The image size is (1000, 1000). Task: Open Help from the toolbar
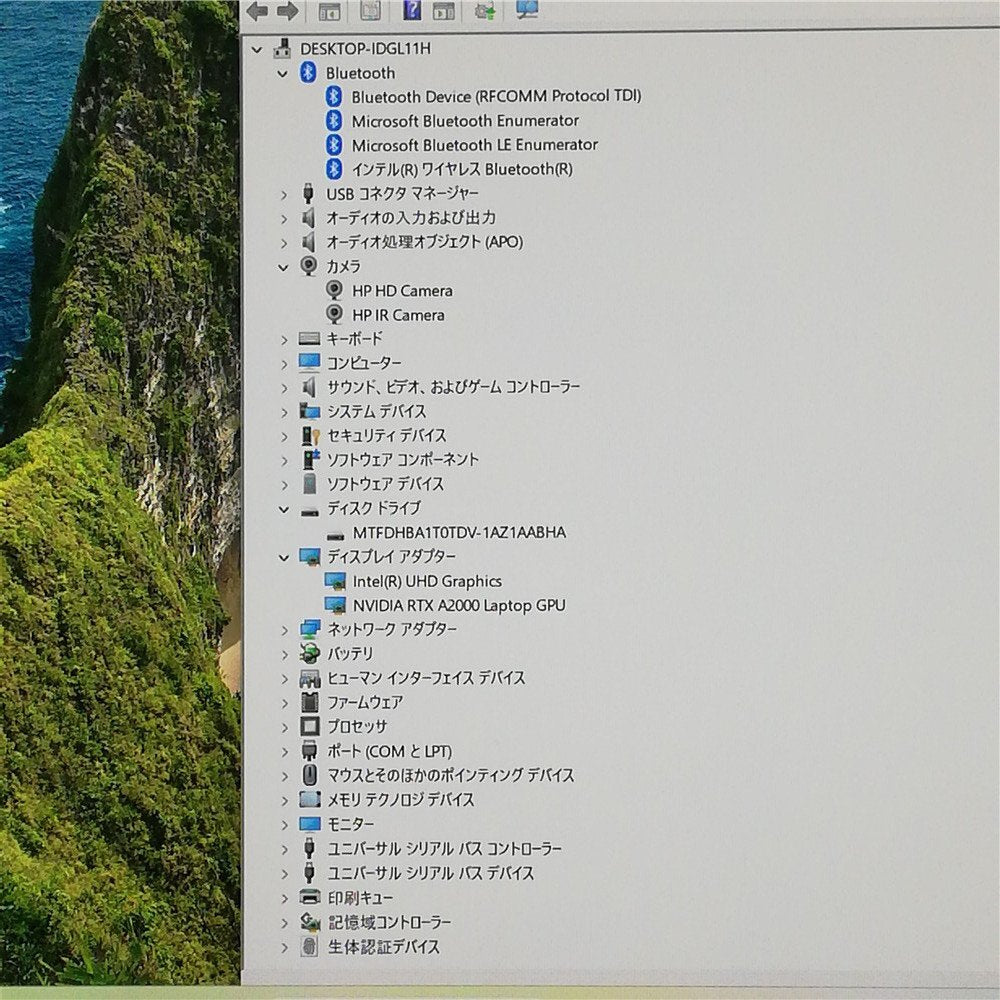coord(411,13)
